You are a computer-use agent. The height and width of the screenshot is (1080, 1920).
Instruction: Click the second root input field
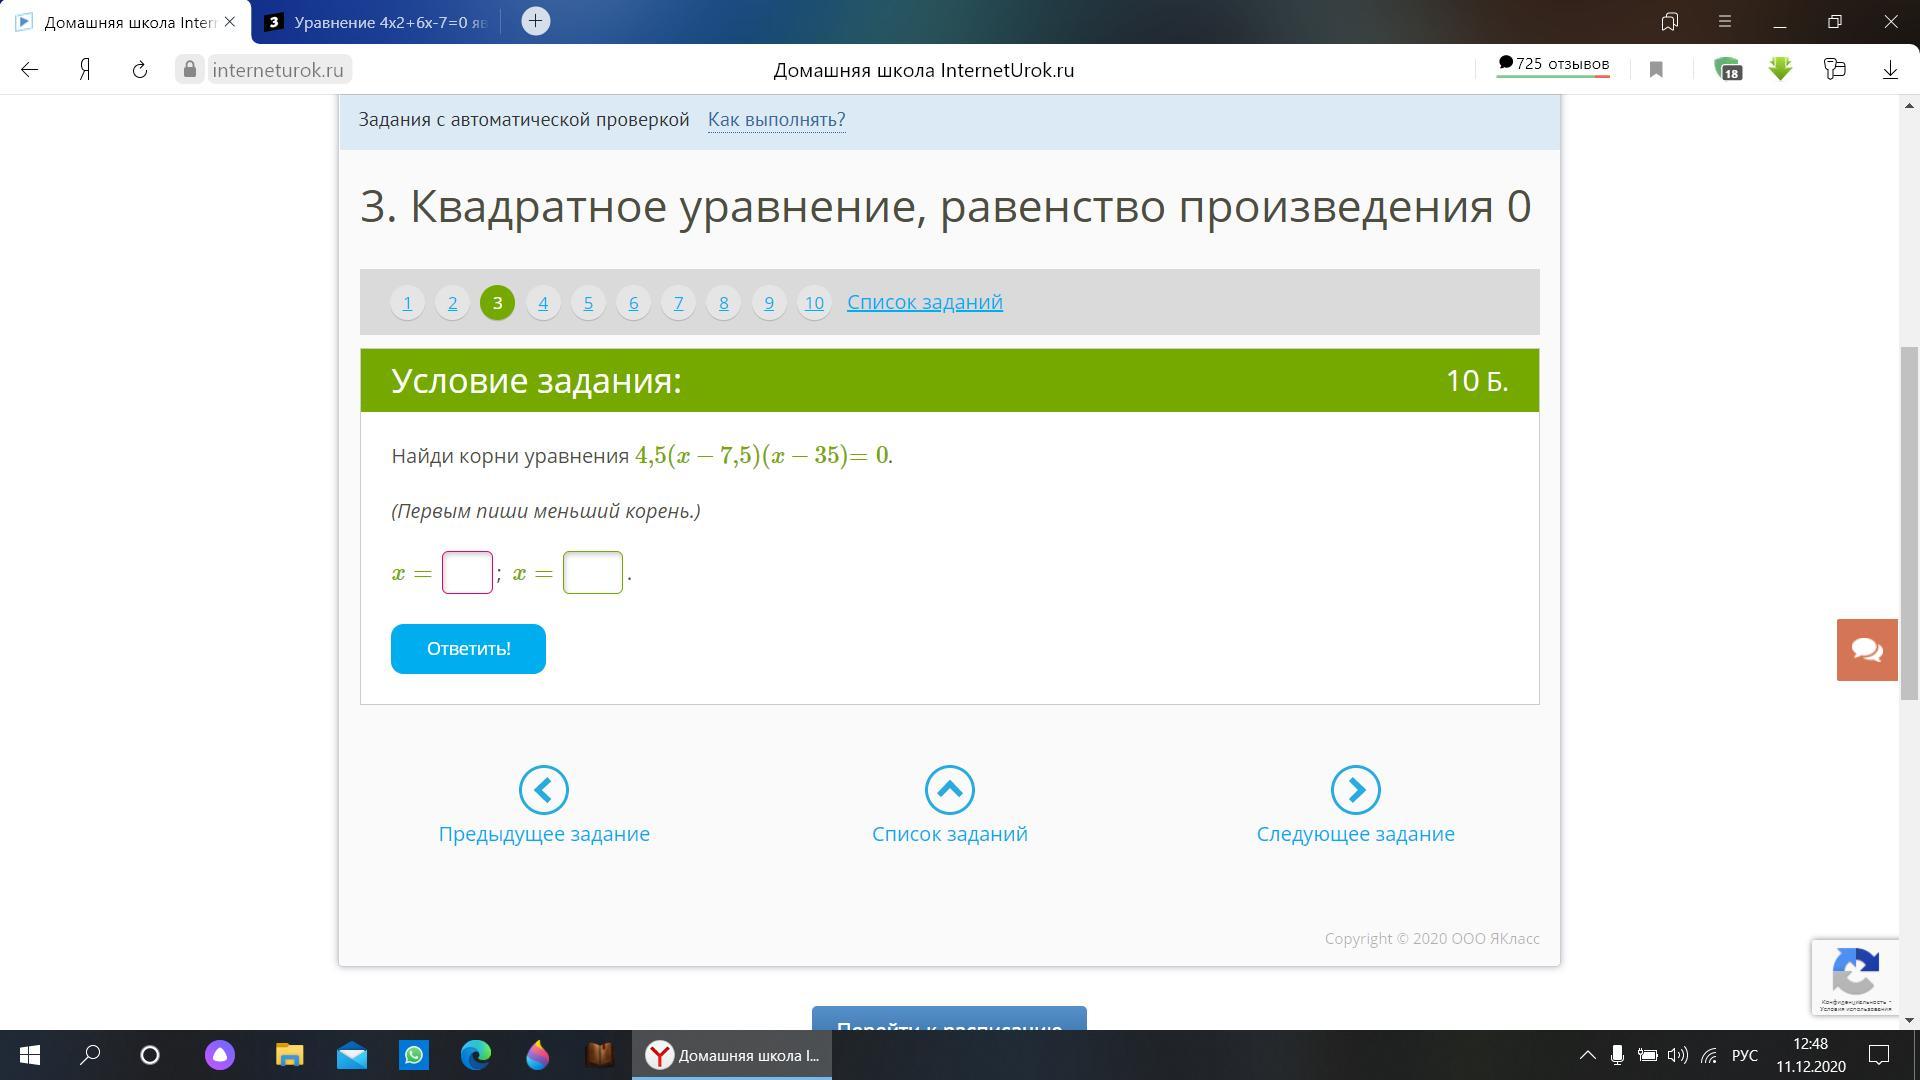click(x=592, y=573)
